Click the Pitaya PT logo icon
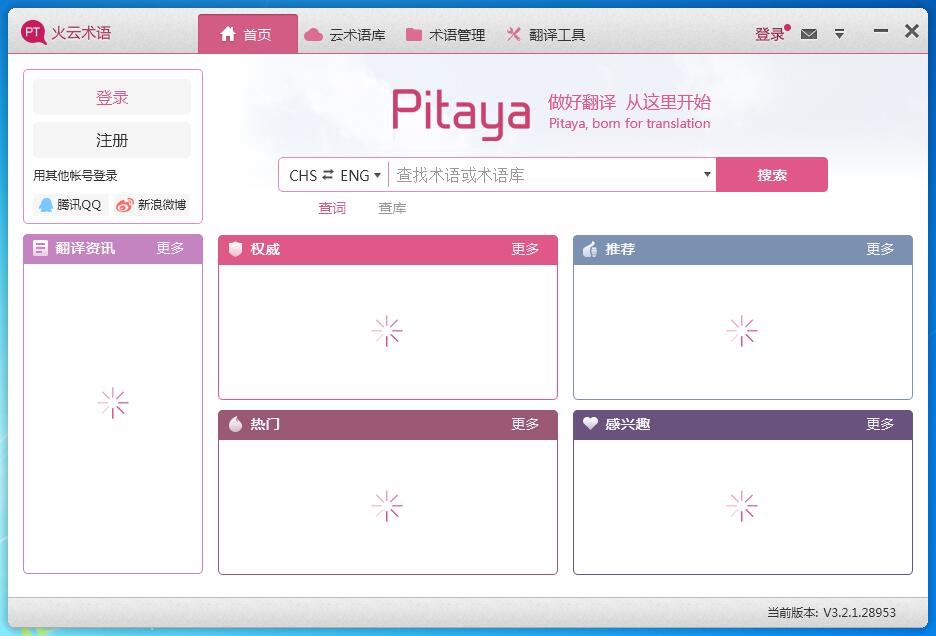 (34, 33)
